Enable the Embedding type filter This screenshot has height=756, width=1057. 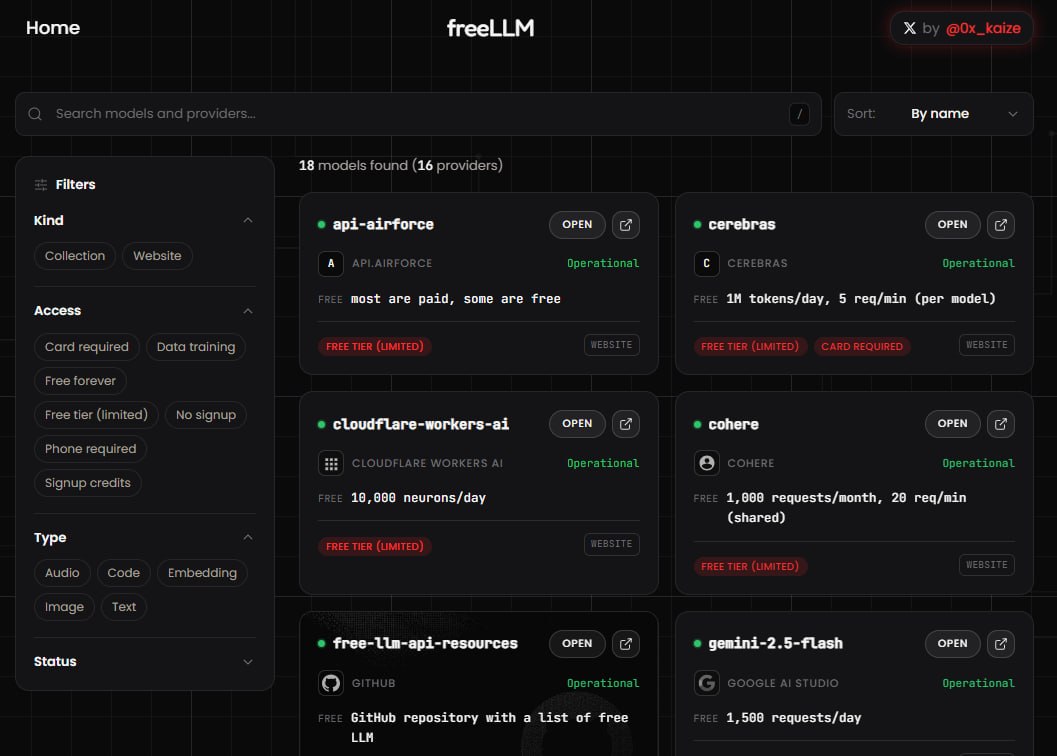202,573
